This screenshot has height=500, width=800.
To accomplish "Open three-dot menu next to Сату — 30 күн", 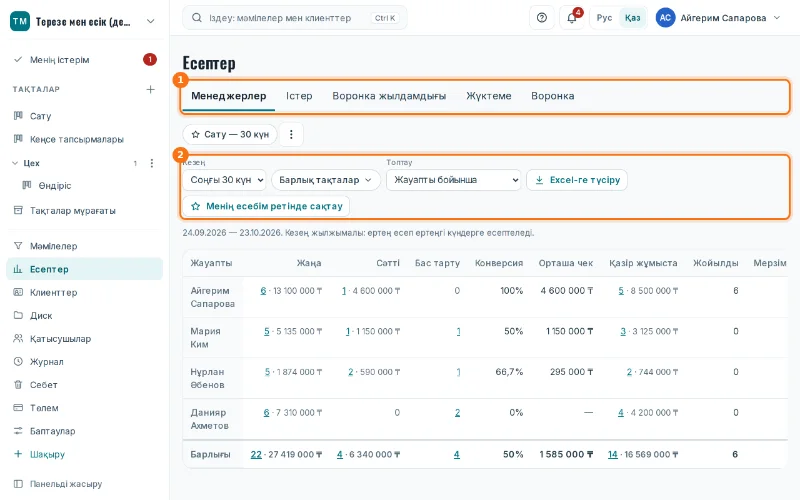I will coord(291,134).
